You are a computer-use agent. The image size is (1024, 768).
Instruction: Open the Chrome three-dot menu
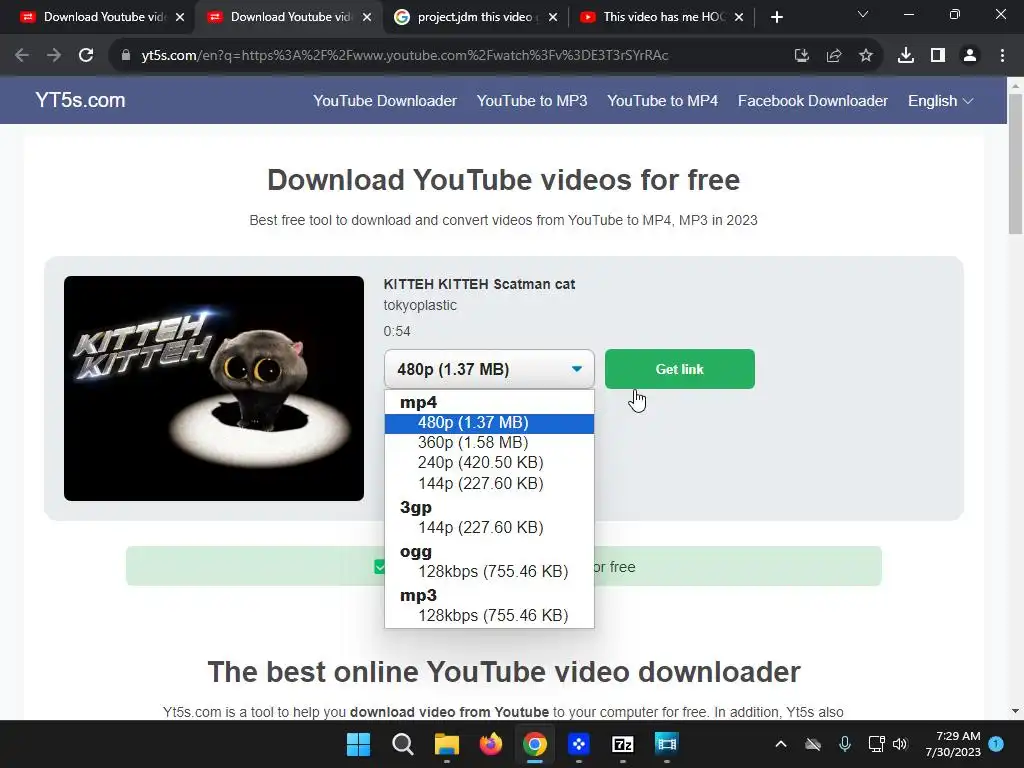click(1002, 56)
